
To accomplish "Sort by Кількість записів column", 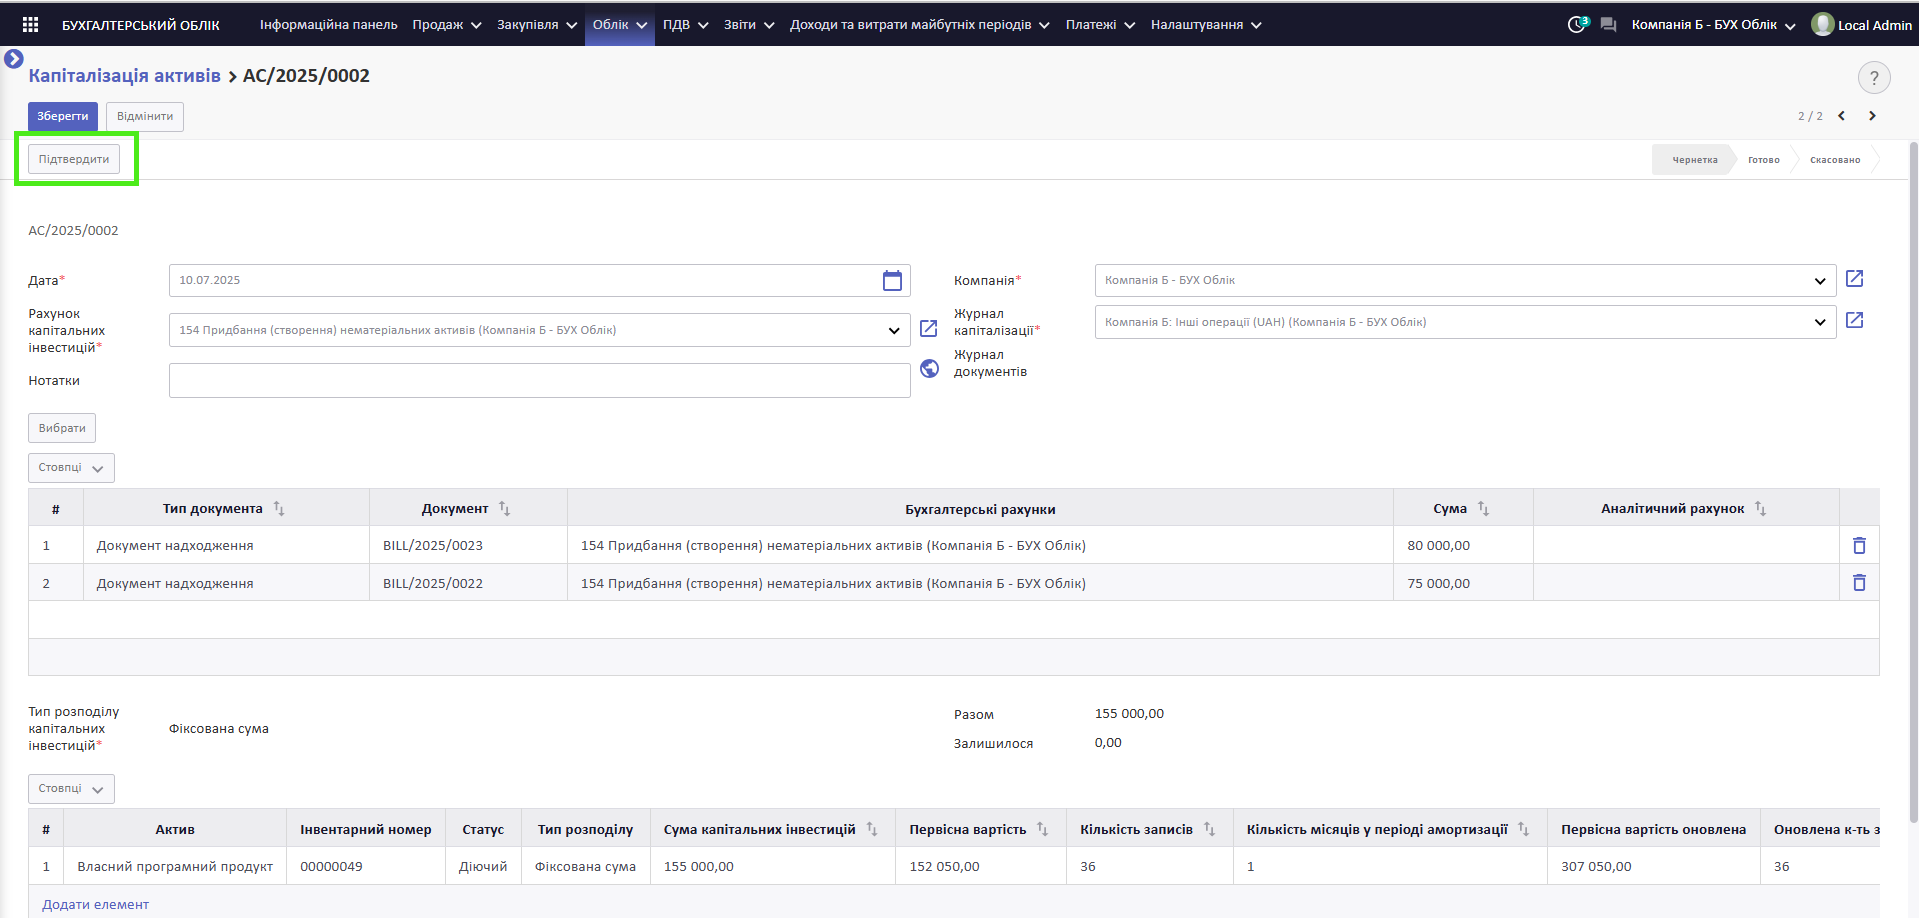I will 1209,829.
